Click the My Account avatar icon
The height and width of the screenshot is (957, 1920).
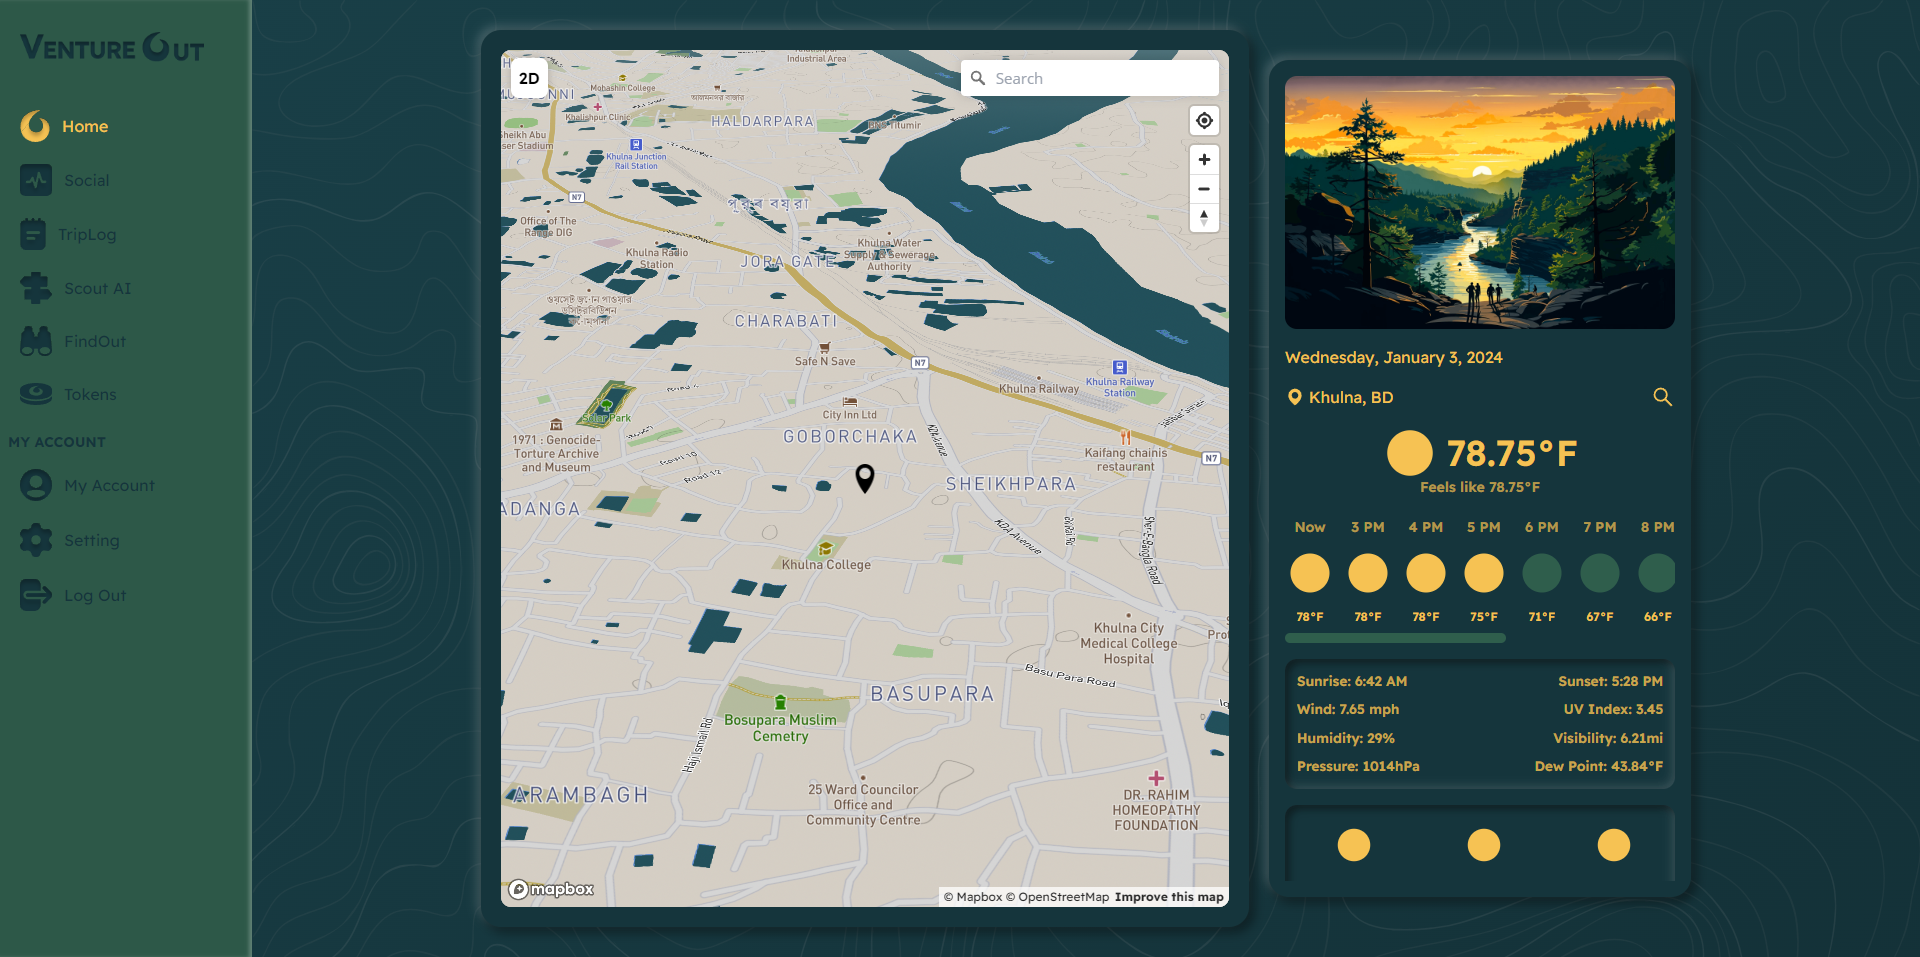[x=36, y=485]
